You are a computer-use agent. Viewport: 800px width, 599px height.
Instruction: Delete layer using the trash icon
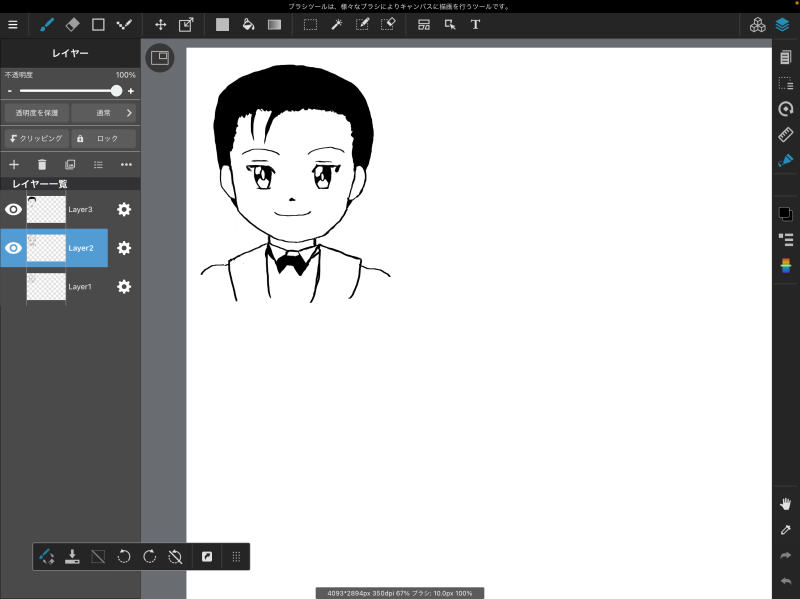[42, 164]
